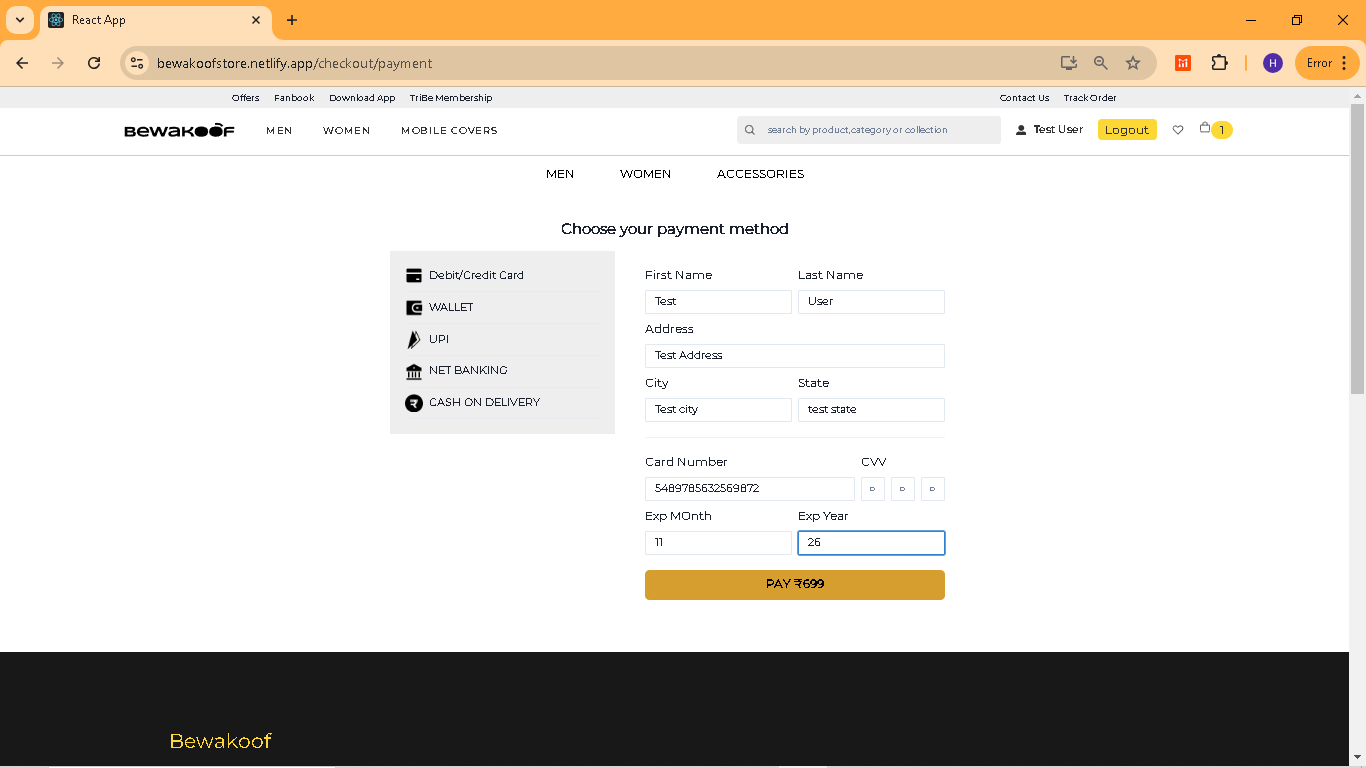Click the Exp Month field
Screen dimensions: 1366x768
718,543
